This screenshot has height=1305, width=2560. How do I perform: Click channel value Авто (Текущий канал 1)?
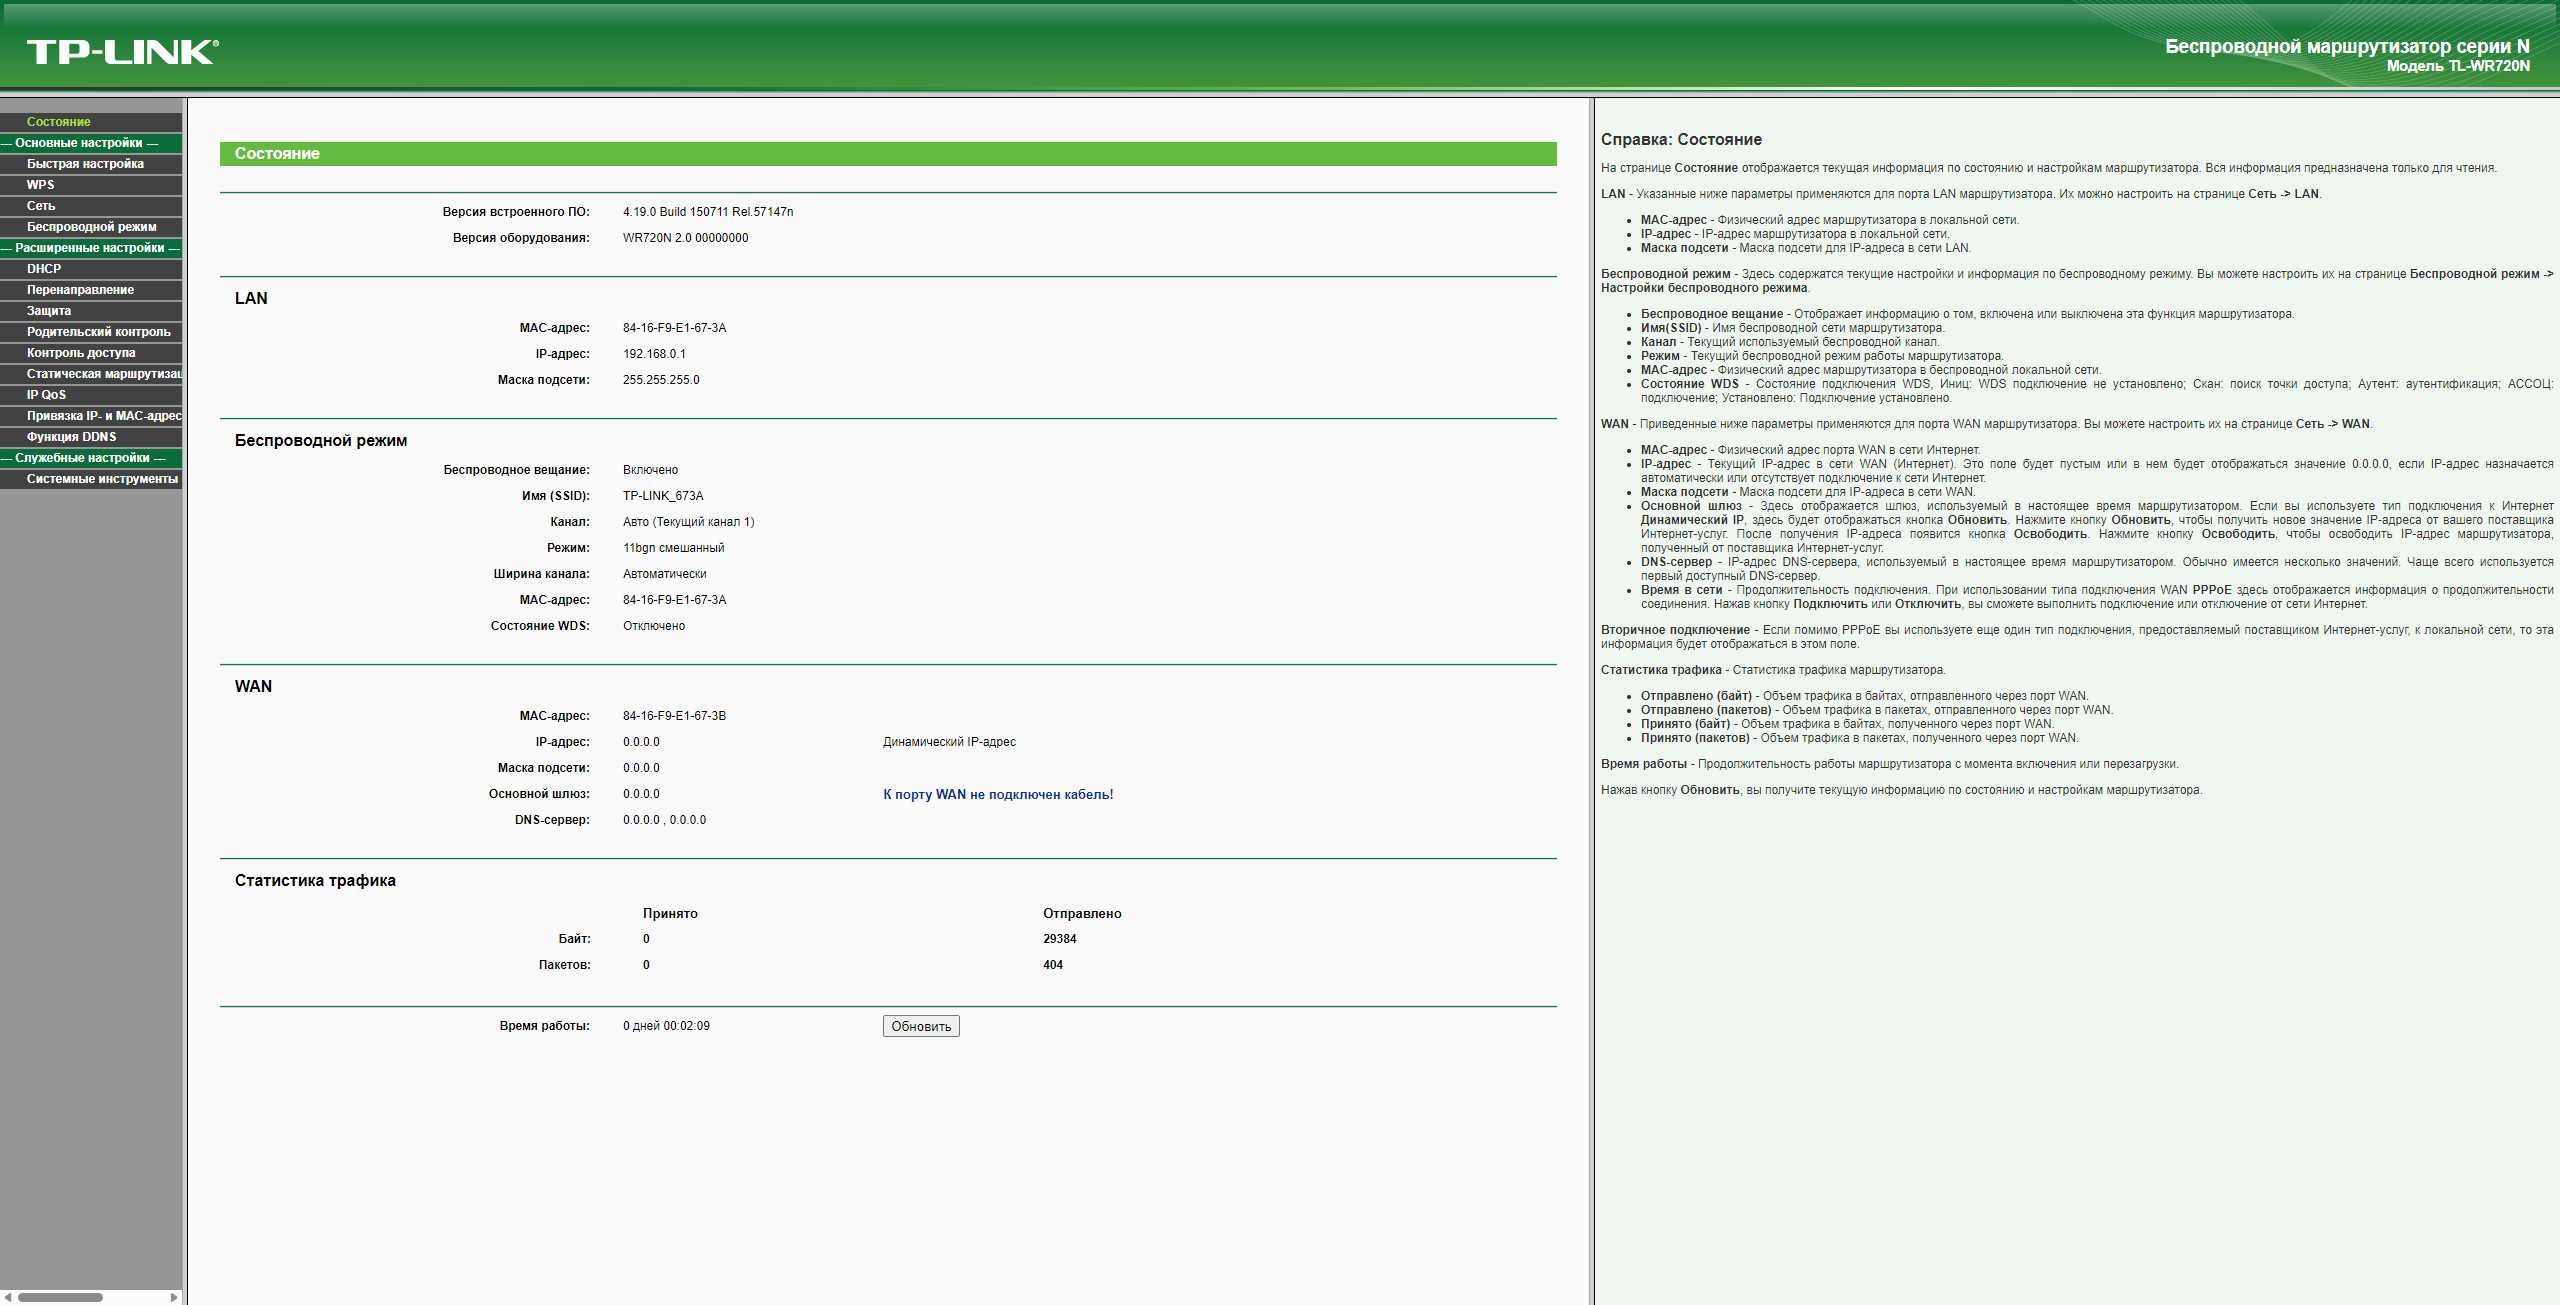(x=688, y=522)
